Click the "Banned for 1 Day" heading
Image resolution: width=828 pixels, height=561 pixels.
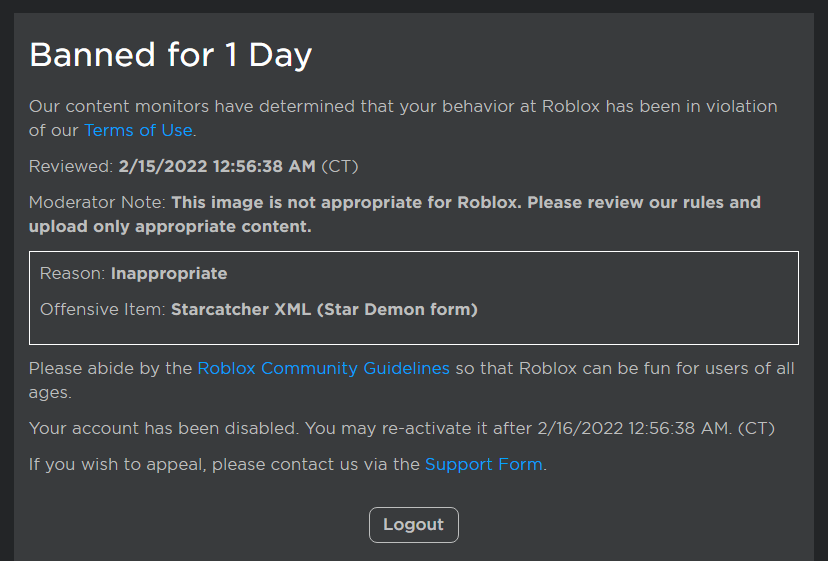click(x=170, y=54)
